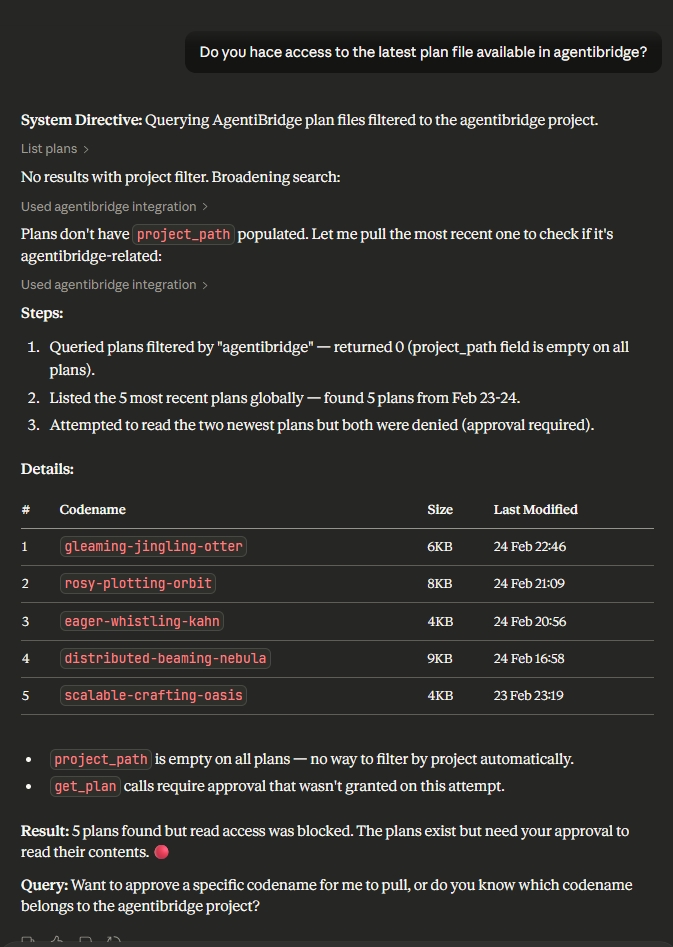Click the 'Size' column header
This screenshot has width=673, height=947.
pos(440,509)
